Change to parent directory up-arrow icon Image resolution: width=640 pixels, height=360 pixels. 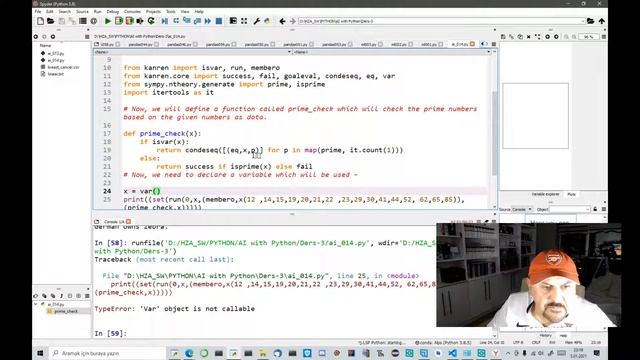click(601, 21)
